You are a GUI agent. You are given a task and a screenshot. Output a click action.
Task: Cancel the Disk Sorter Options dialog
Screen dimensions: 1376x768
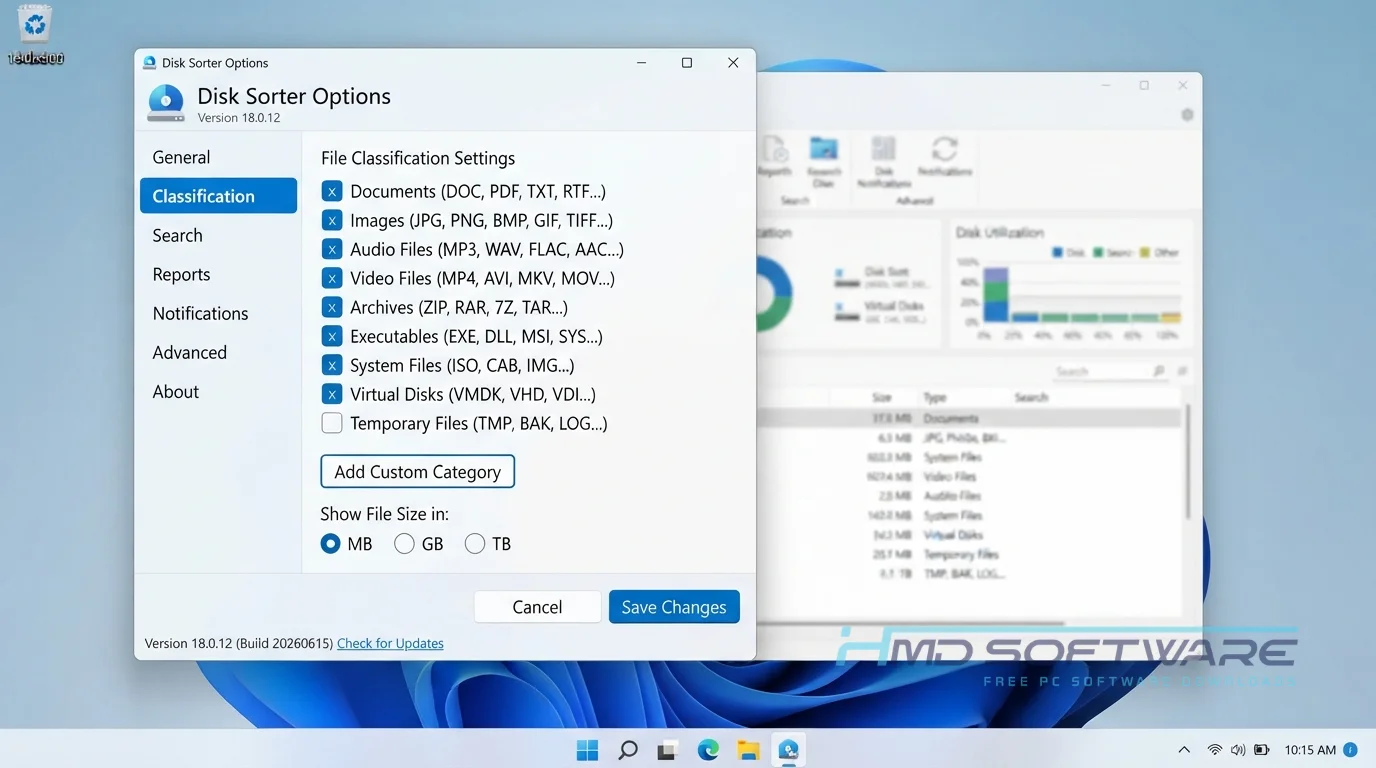537,607
